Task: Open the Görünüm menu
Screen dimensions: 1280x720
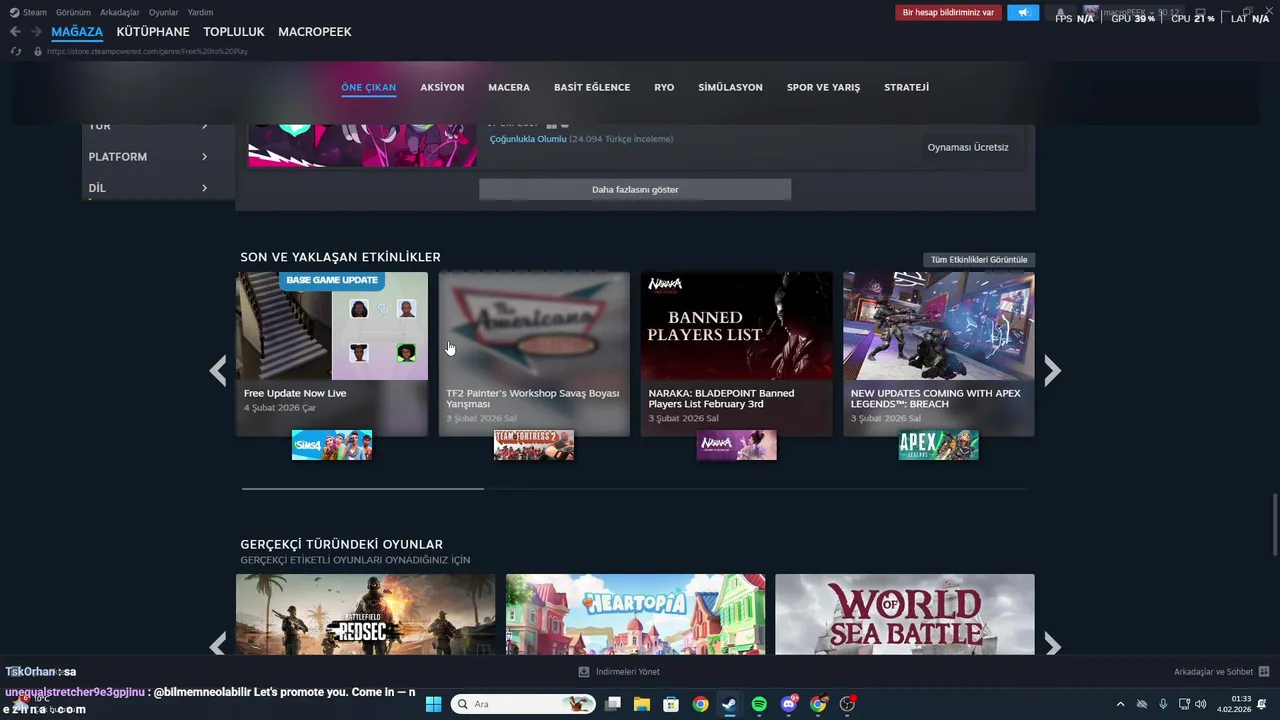Action: tap(73, 13)
